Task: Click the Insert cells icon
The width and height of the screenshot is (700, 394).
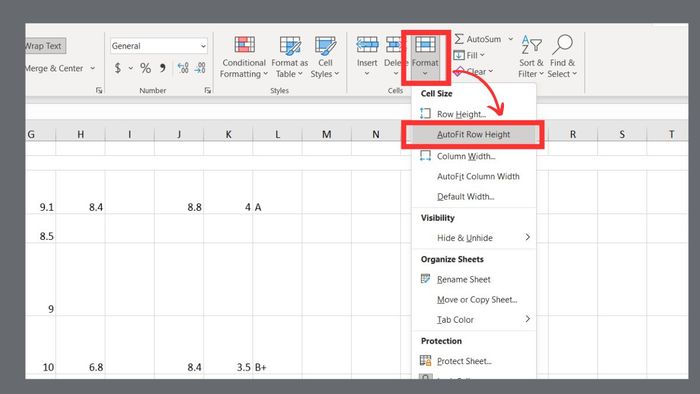Action: 367,46
